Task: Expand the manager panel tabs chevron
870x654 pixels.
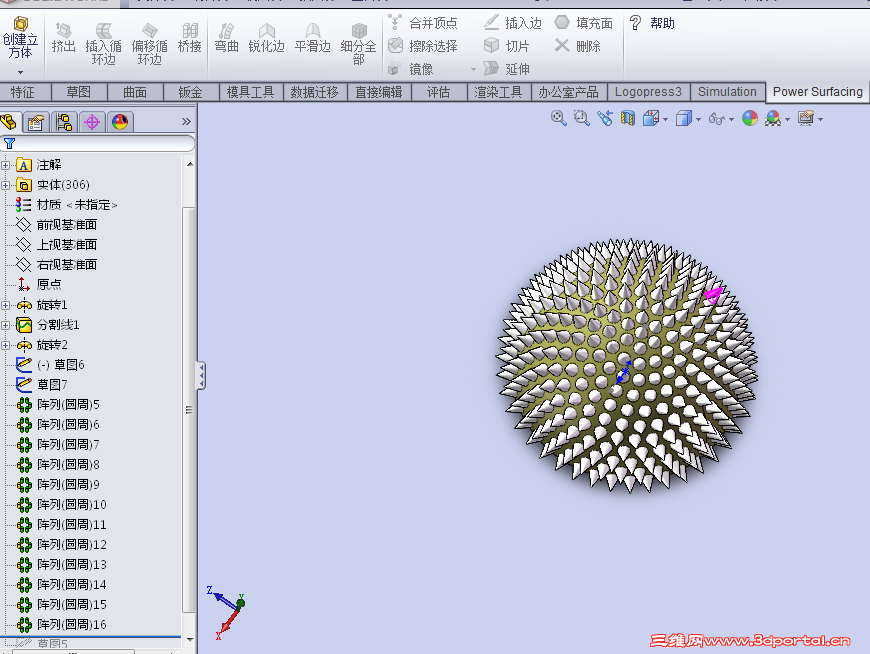Action: coord(186,121)
